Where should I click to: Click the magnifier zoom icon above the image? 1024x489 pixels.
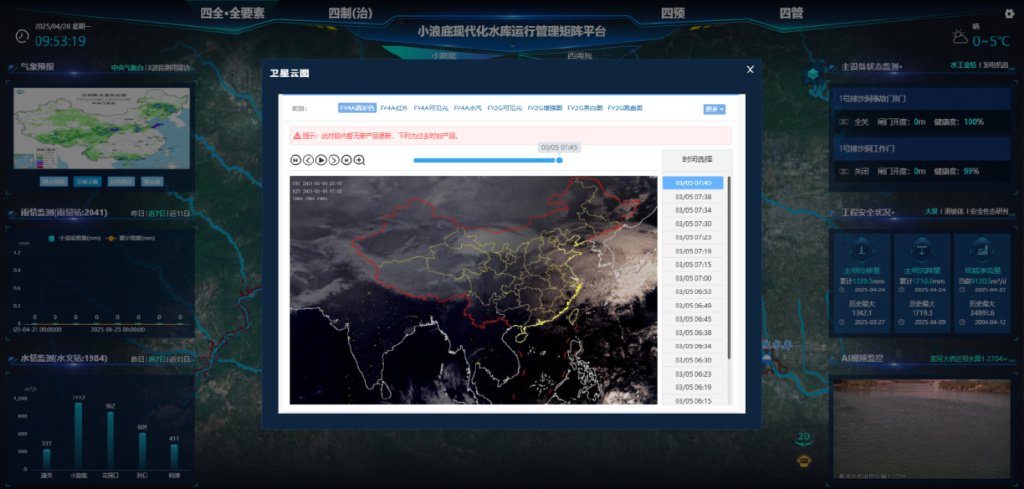pyautogui.click(x=359, y=159)
